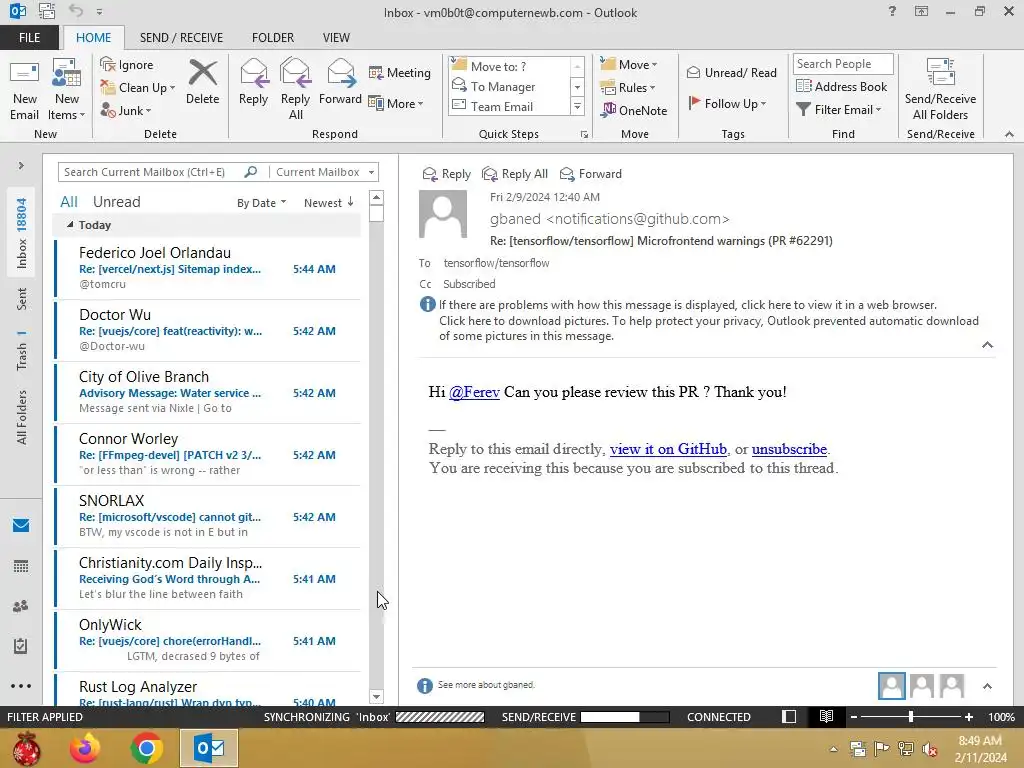The width and height of the screenshot is (1024, 768).
Task: Send to OneNote
Action: tap(634, 110)
